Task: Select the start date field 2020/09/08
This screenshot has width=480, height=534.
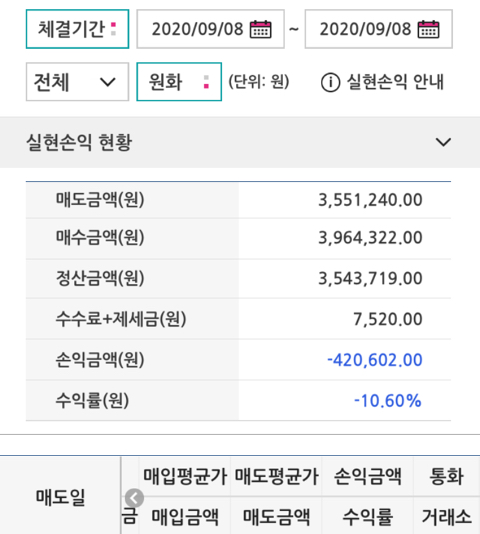Action: tap(211, 29)
